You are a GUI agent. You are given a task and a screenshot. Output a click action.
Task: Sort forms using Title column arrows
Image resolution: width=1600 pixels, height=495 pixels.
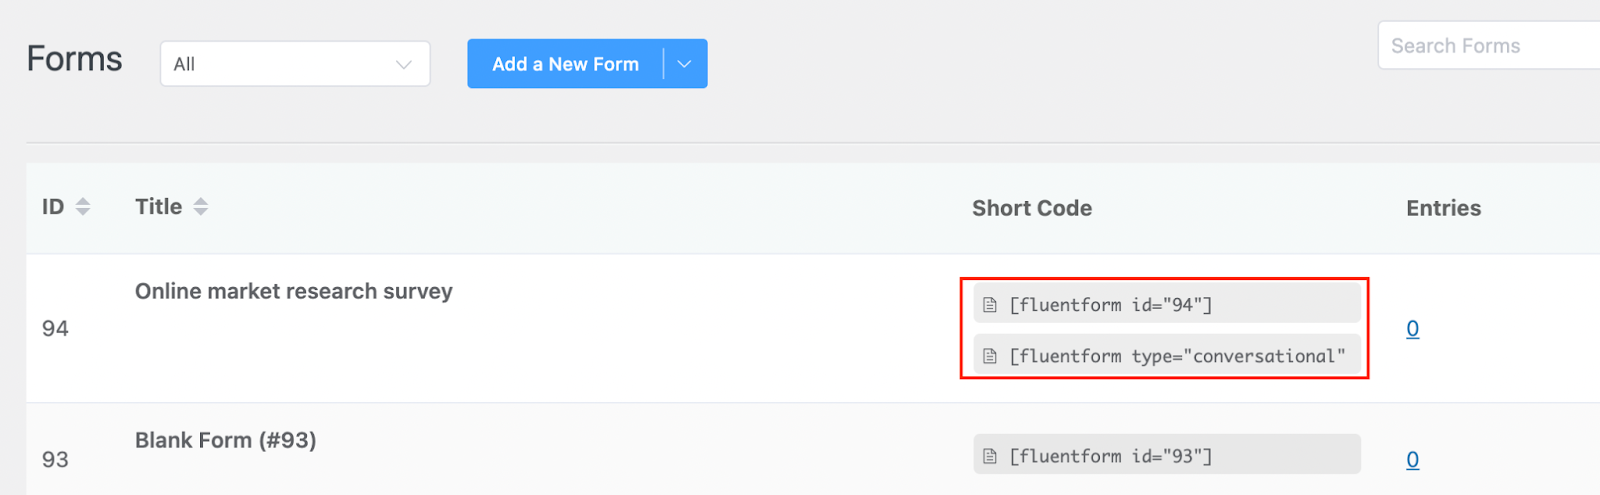pos(201,207)
